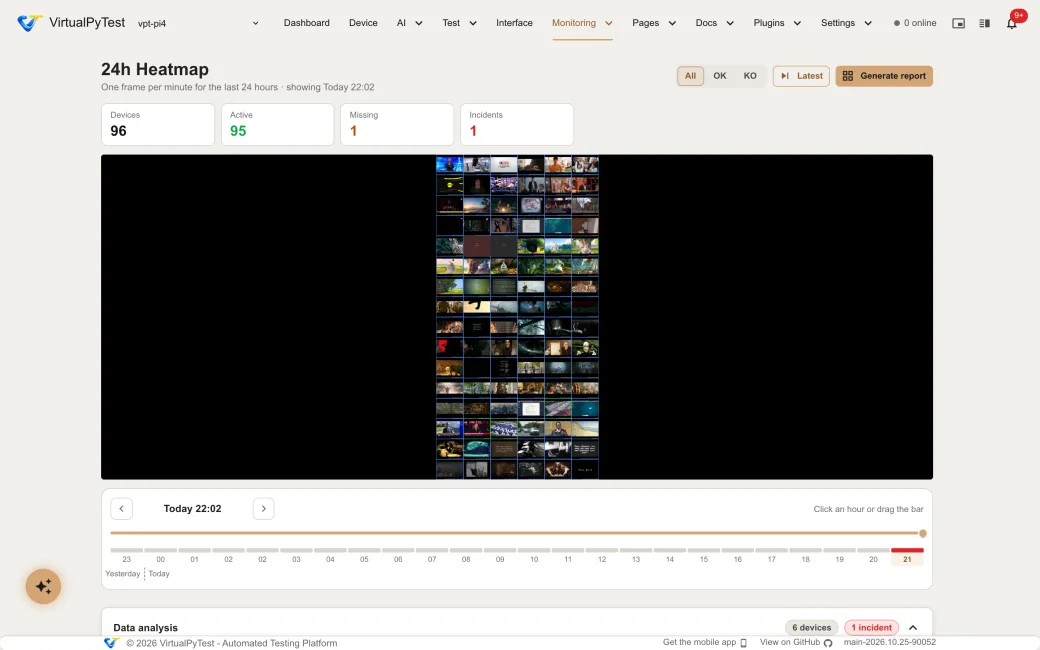
Task: Filter the heatmap to KO devices
Action: (750, 76)
